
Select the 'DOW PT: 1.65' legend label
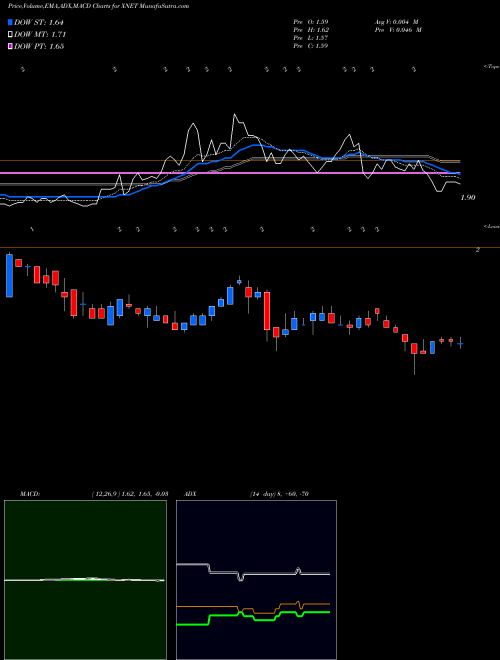click(39, 46)
